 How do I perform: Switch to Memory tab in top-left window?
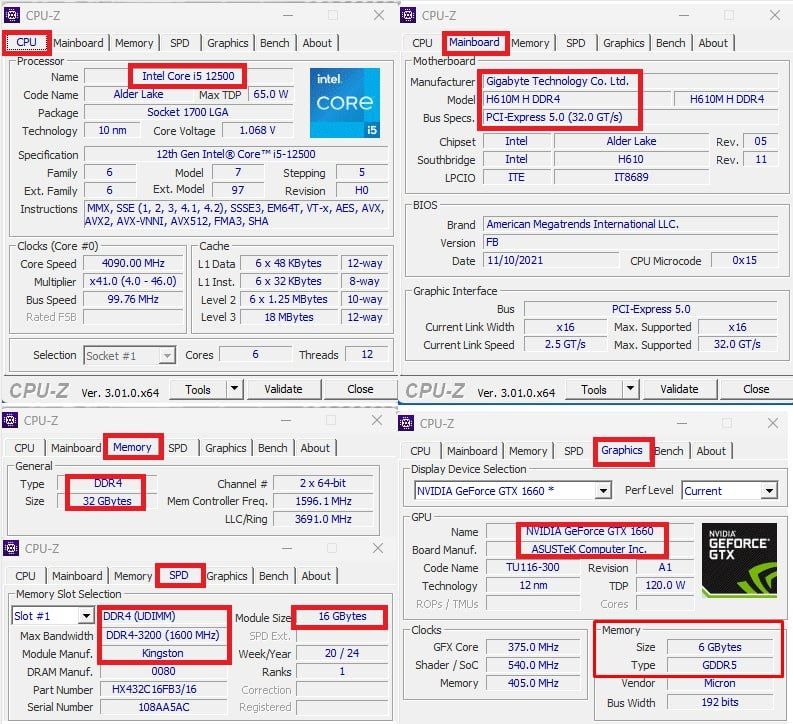pyautogui.click(x=134, y=43)
